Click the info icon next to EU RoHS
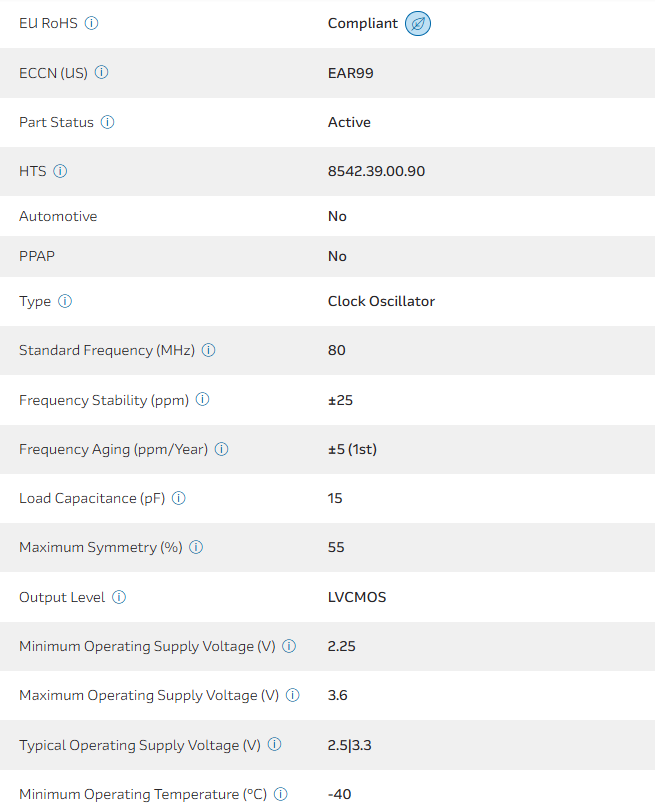Screen dimensions: 655x810 click(x=92, y=23)
